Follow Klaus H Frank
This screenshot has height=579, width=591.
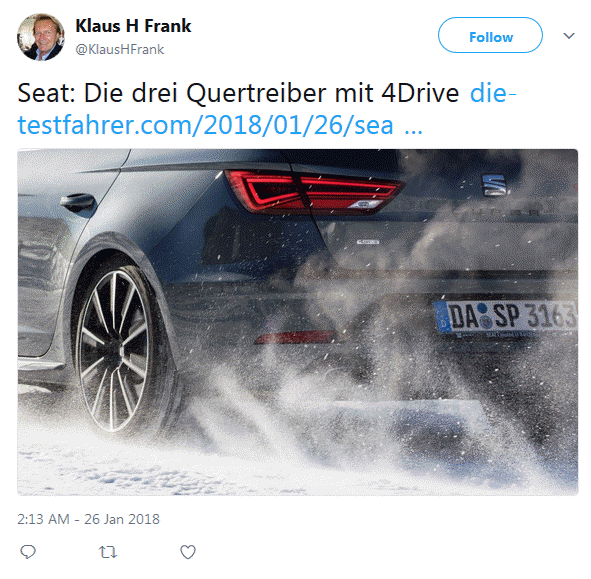(x=490, y=35)
